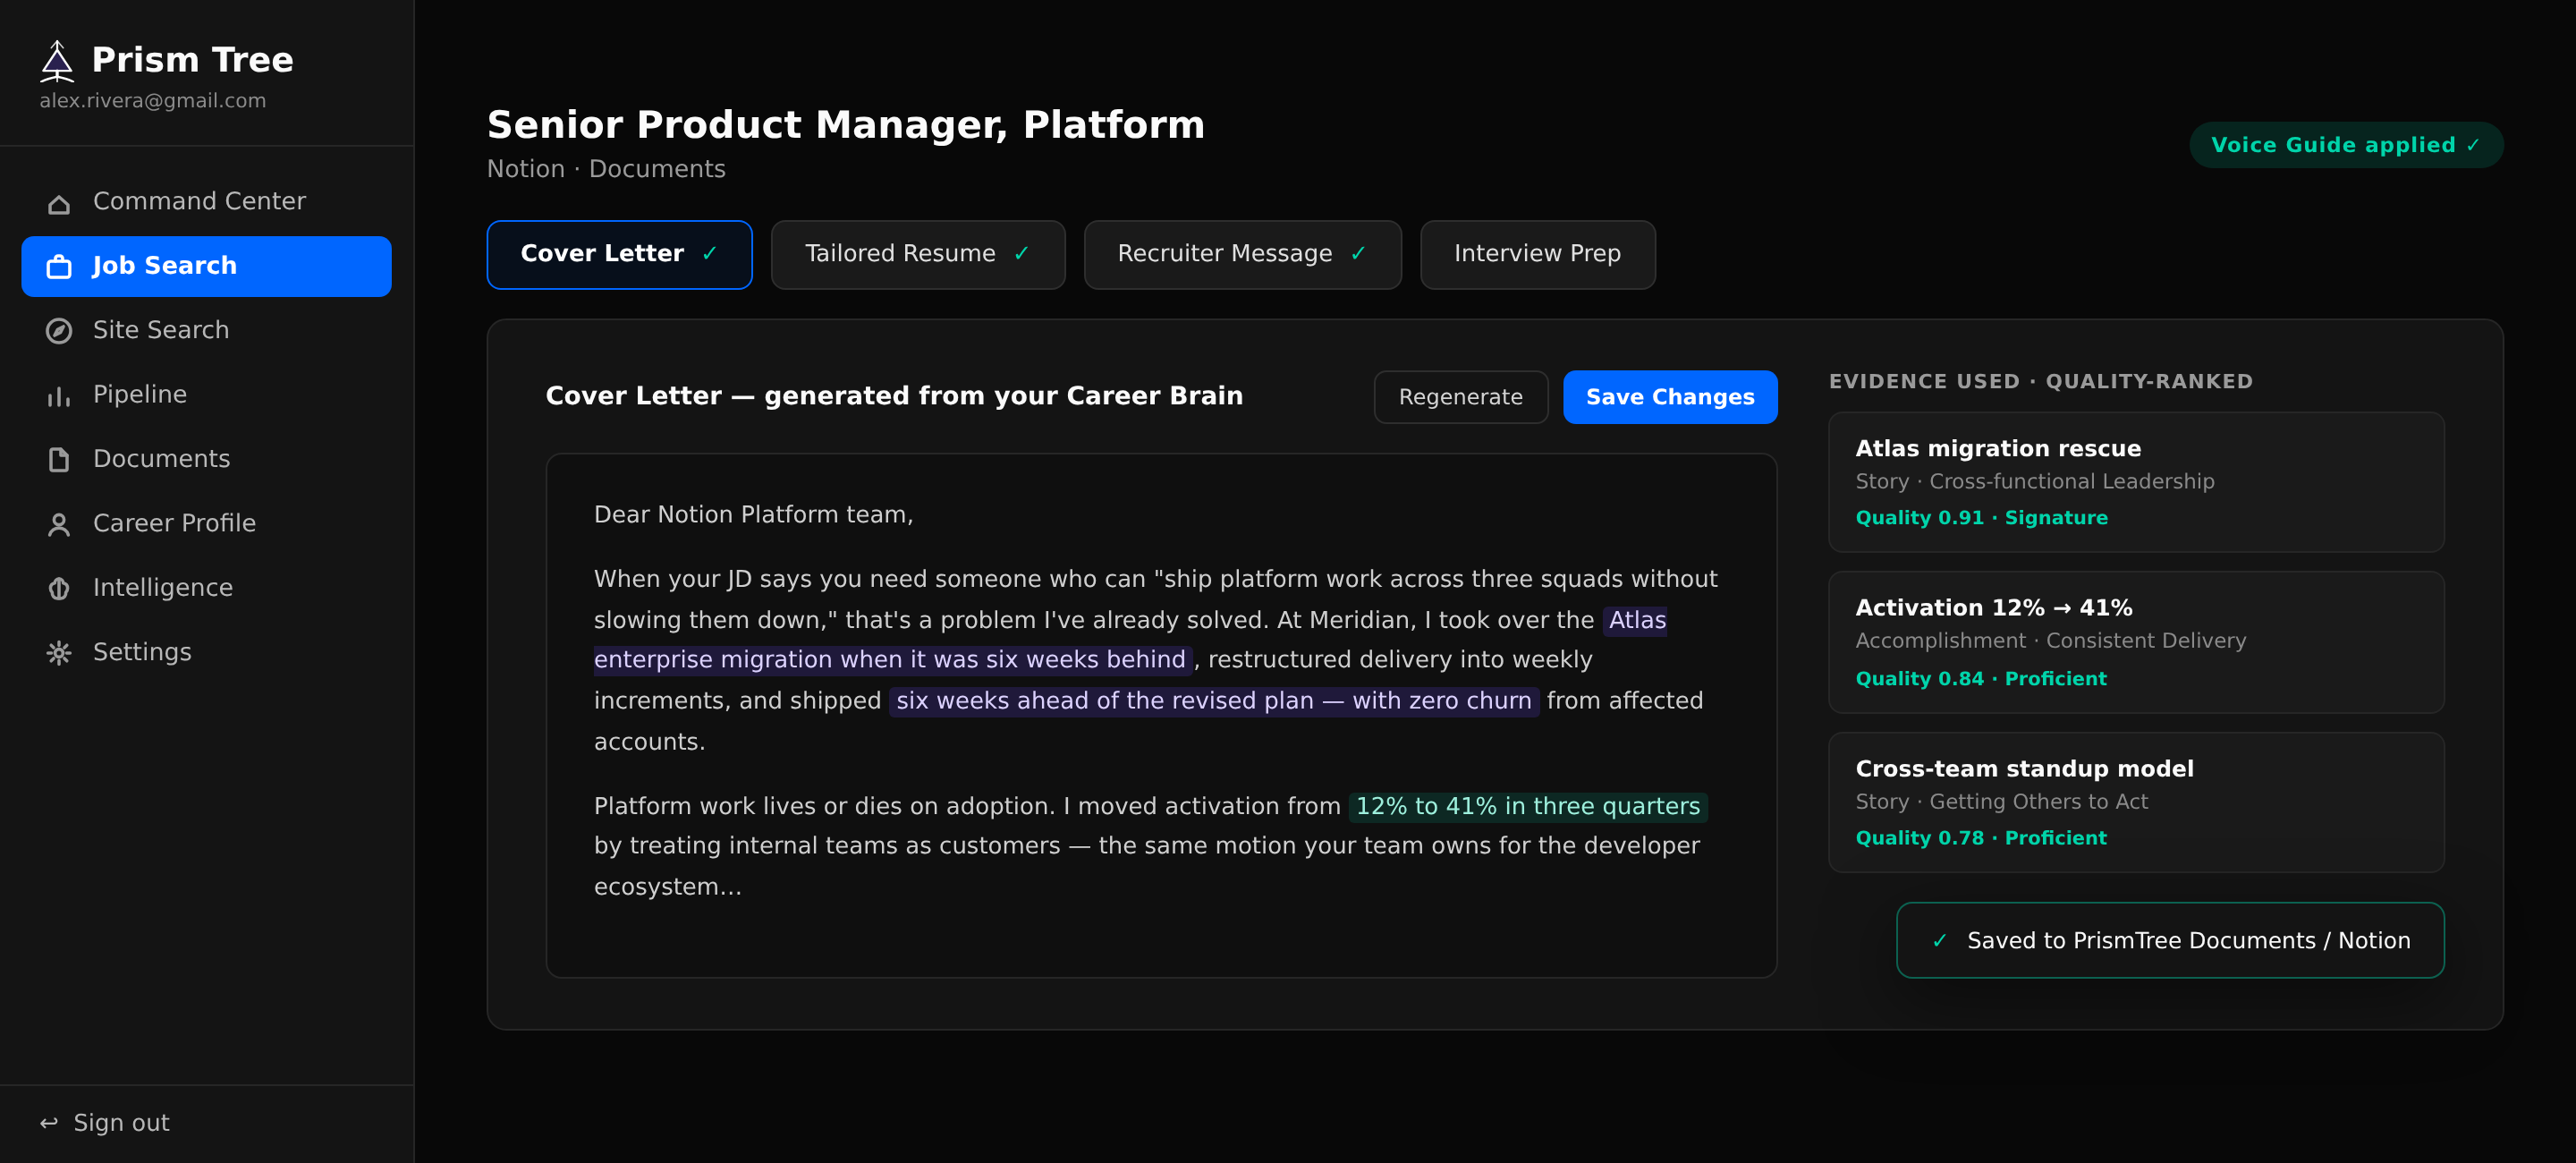Click the Documents file icon

pos(59,460)
